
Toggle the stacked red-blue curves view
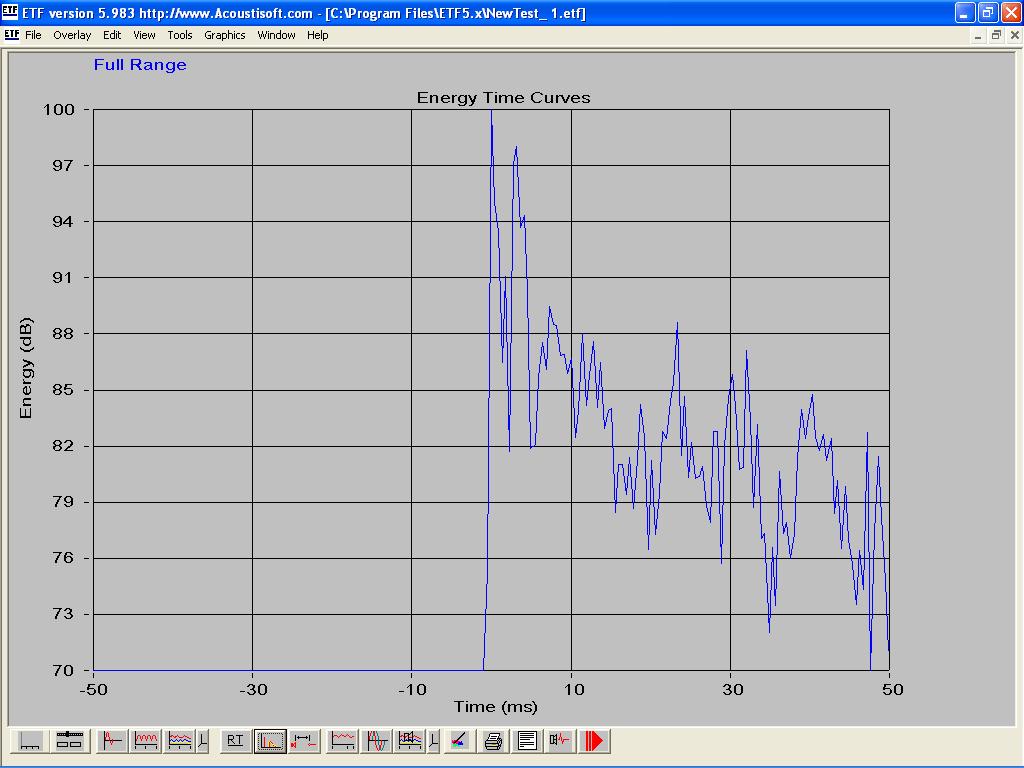point(180,741)
